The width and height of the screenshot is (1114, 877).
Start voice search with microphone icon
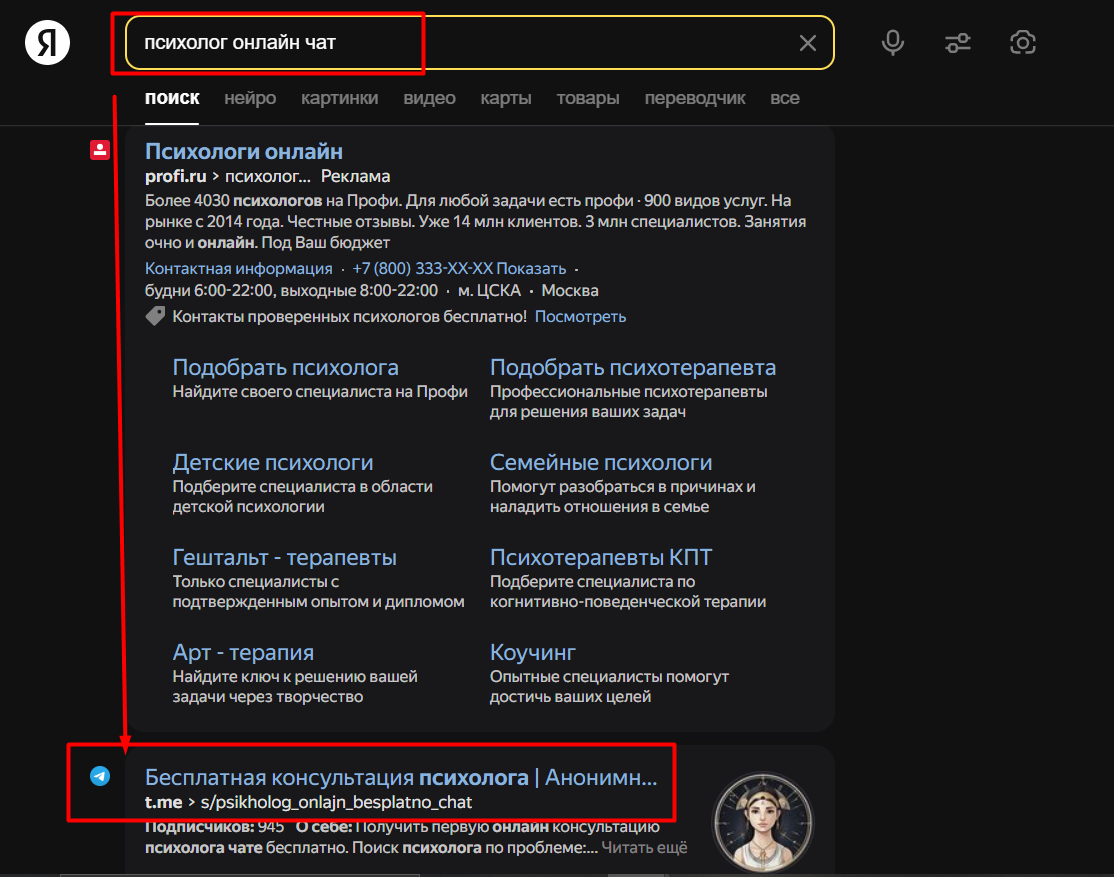tap(893, 42)
